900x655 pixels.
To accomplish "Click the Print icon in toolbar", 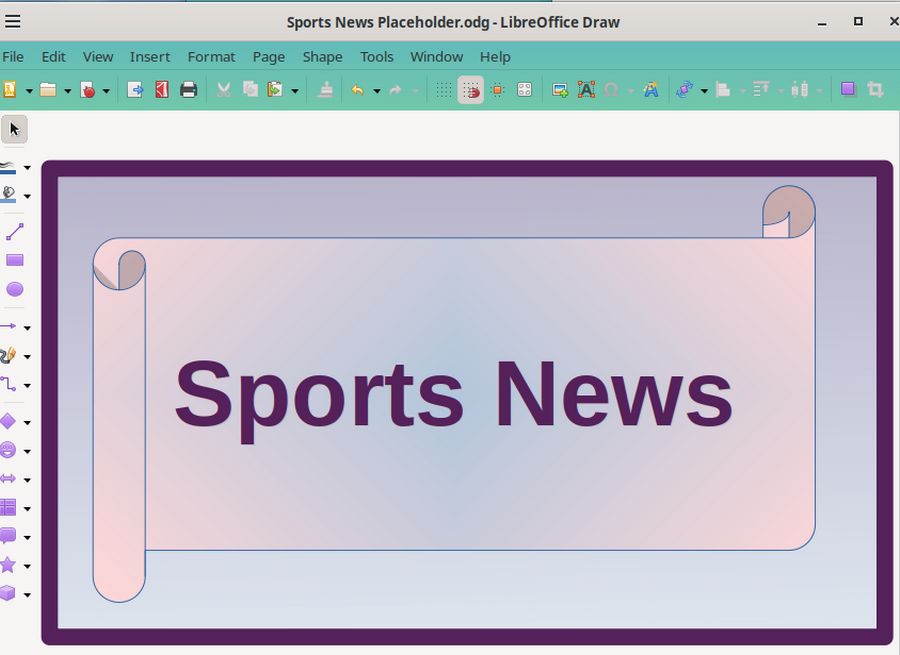I will (x=188, y=90).
